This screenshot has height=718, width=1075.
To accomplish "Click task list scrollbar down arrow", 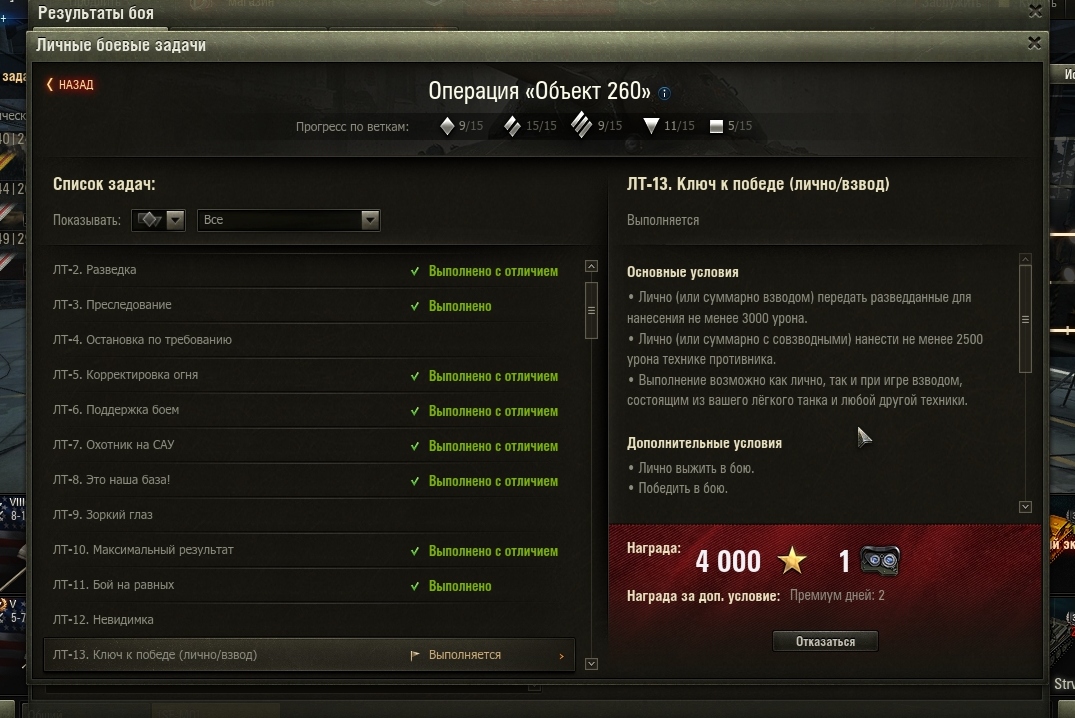I will tap(591, 664).
